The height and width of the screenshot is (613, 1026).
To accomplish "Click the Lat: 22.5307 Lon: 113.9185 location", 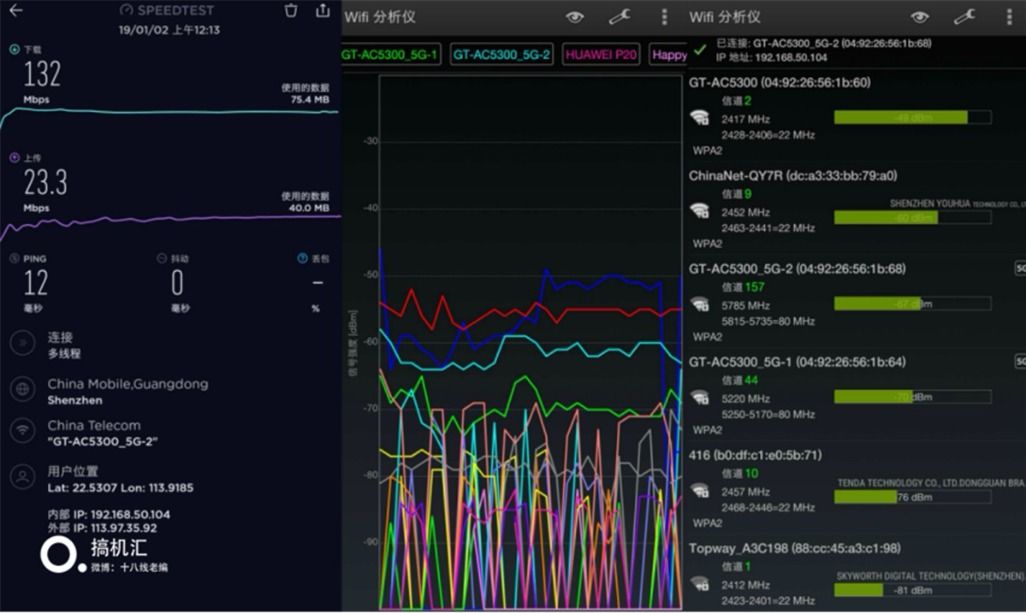I will pos(120,488).
